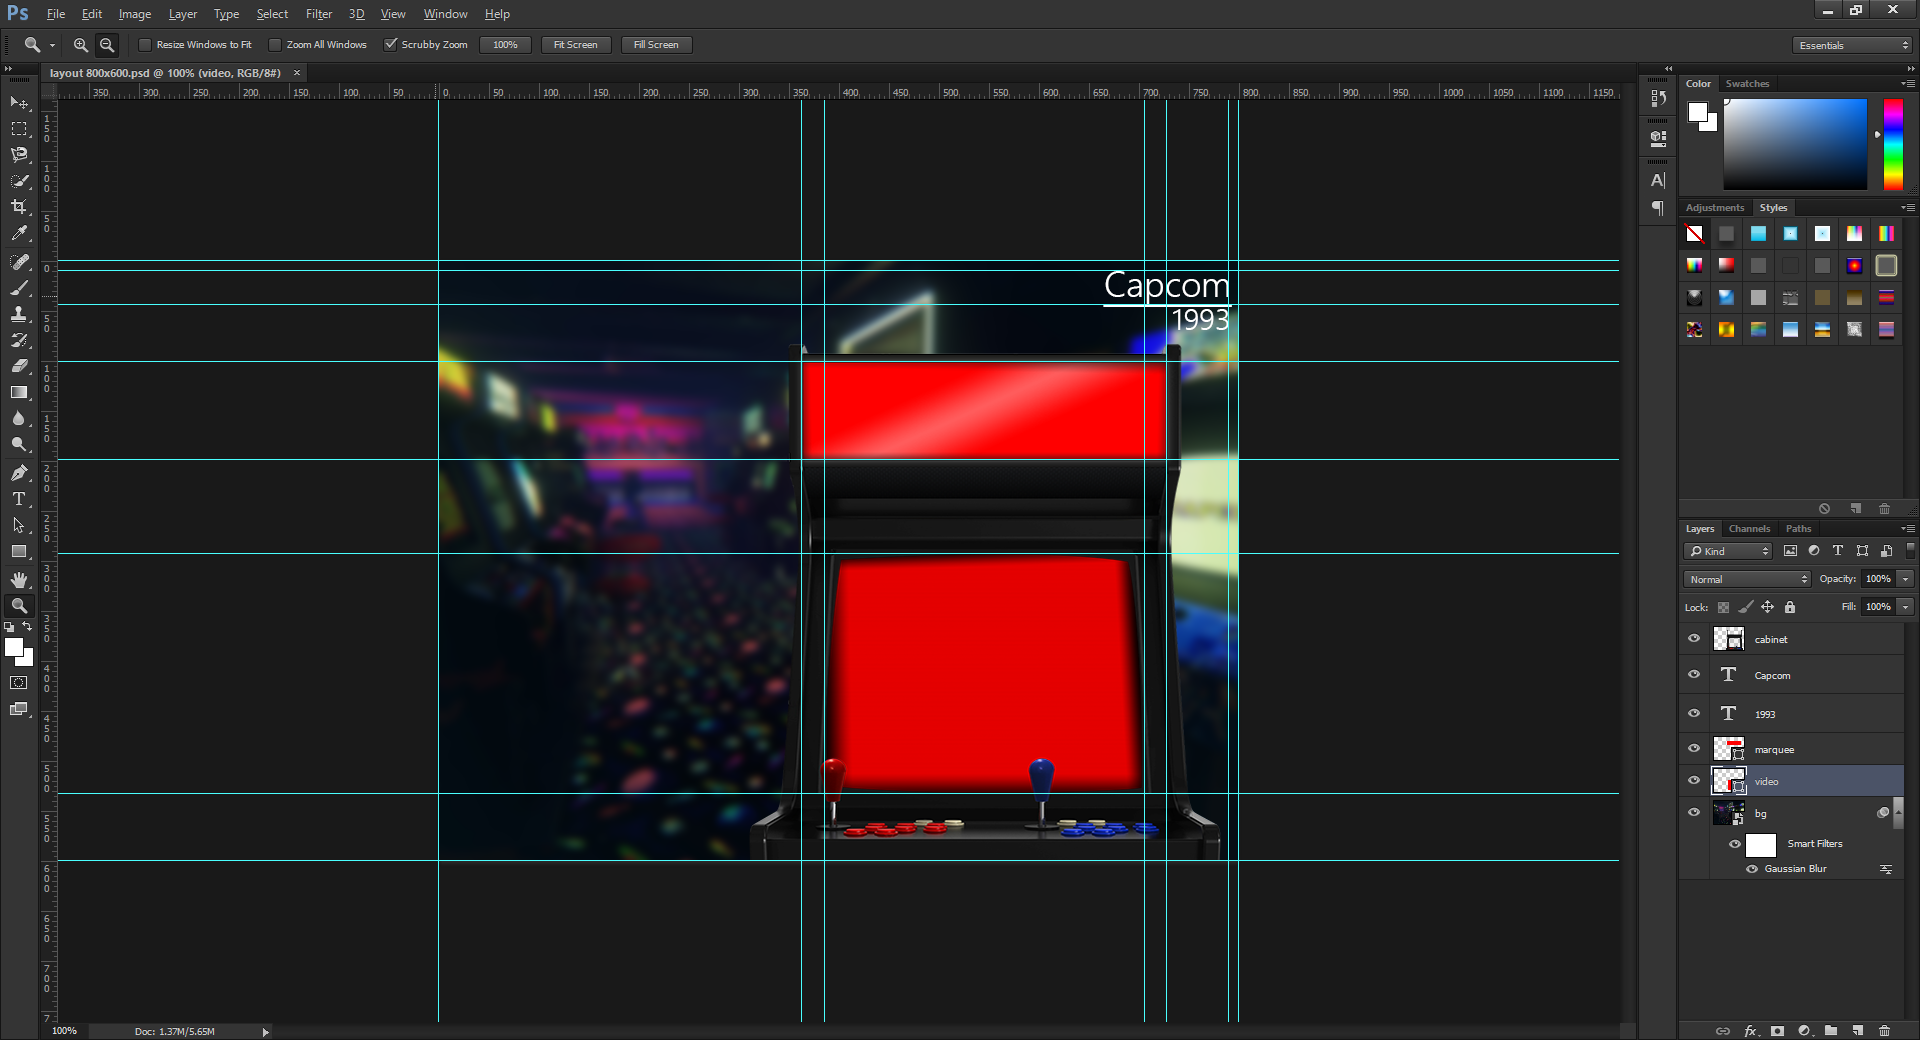Open the Opacity slider dropdown arrow
The height and width of the screenshot is (1040, 1920).
[1905, 579]
